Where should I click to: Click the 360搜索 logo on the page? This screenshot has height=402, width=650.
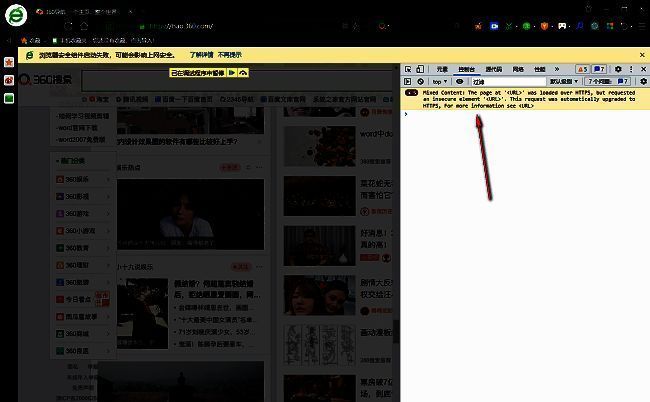pyautogui.click(x=45, y=79)
